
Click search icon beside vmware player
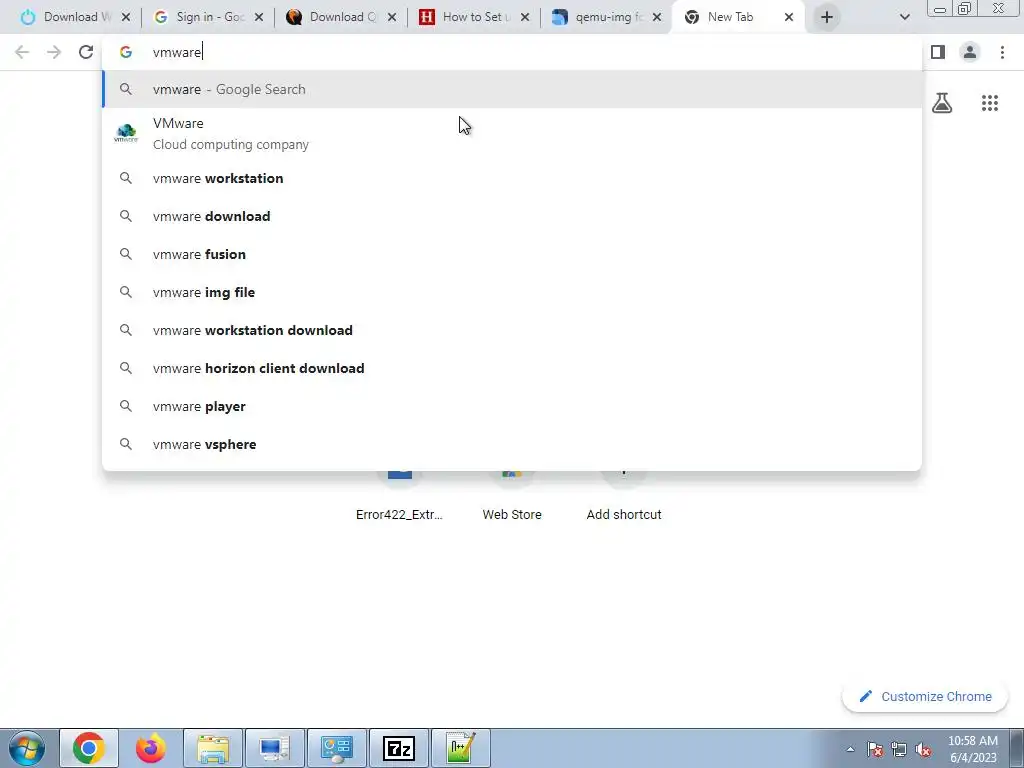126,406
